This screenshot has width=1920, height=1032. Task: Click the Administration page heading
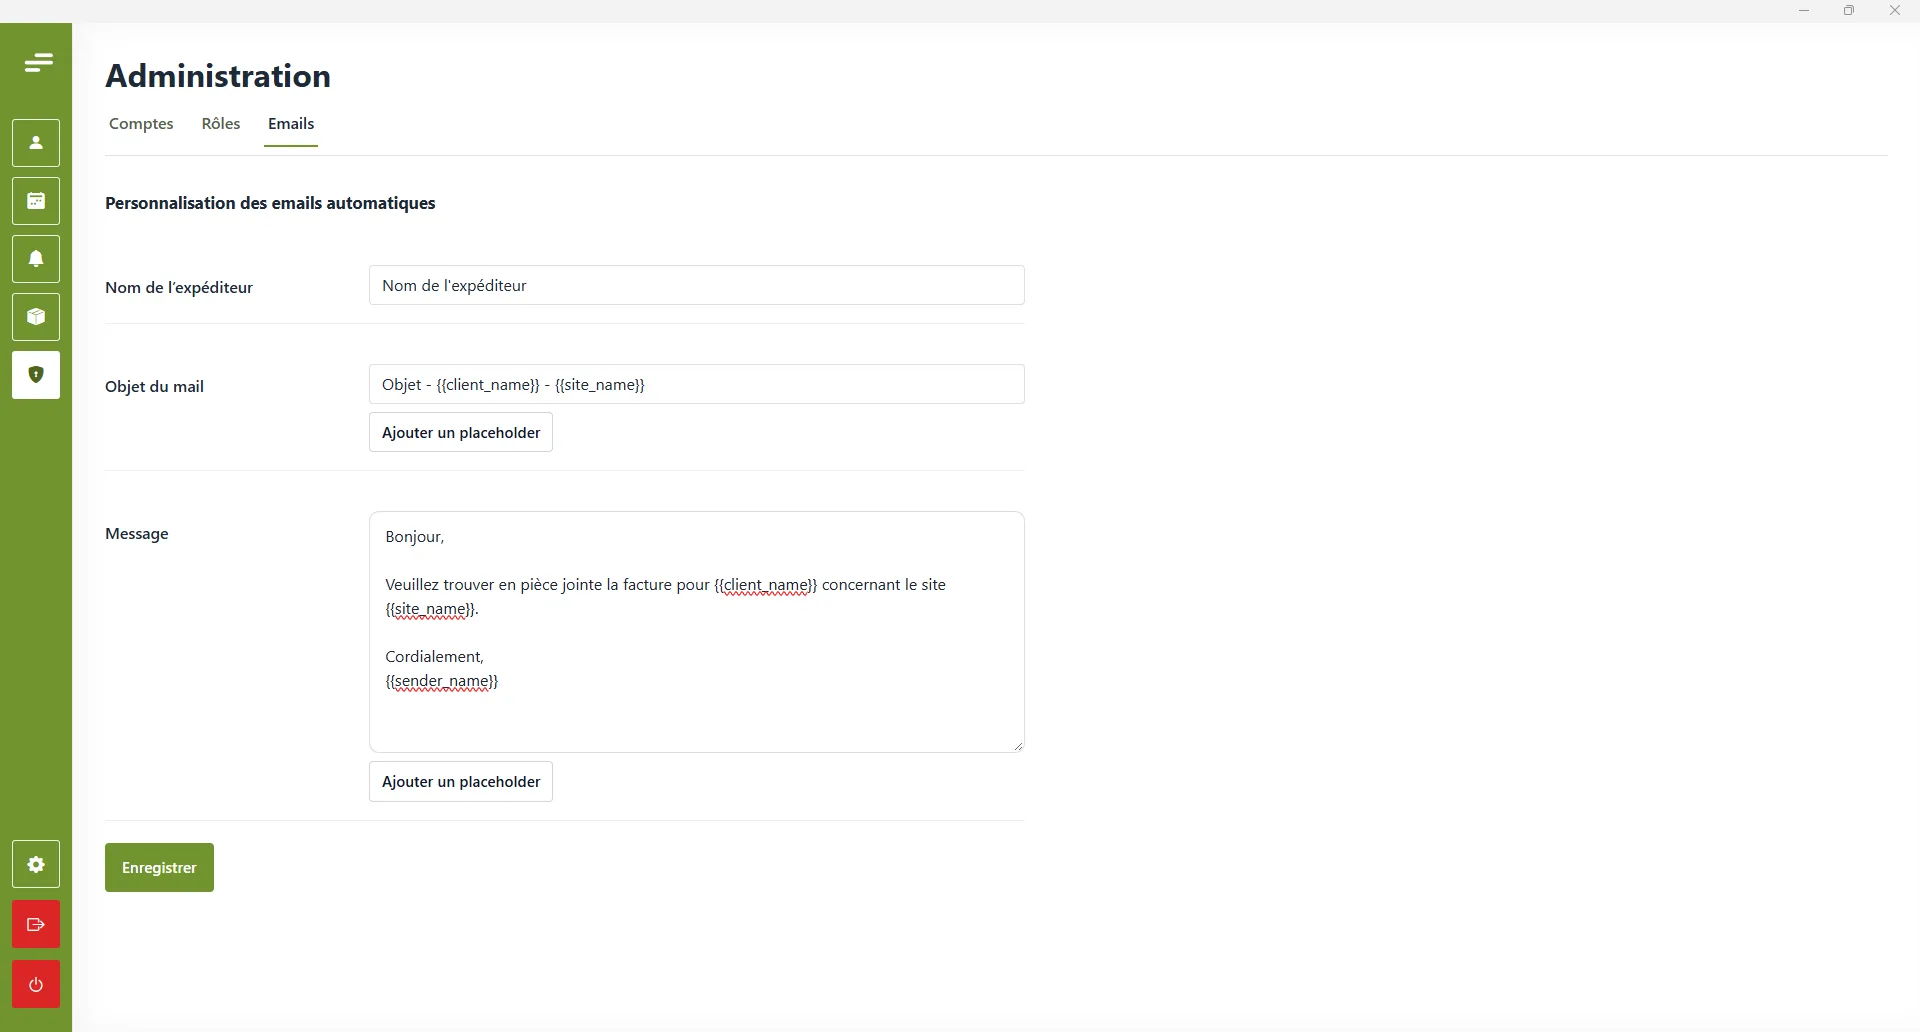[218, 76]
